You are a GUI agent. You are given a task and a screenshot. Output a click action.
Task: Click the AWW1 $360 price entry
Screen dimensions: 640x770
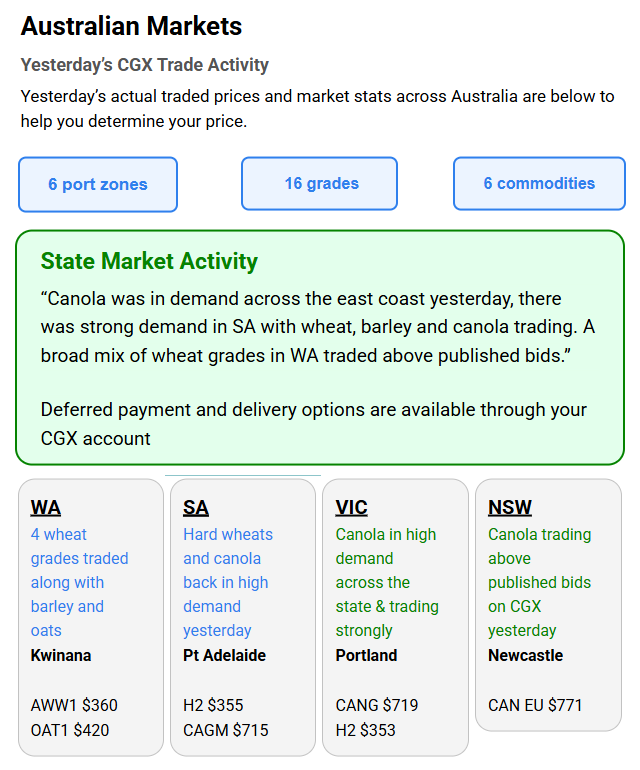tap(74, 705)
